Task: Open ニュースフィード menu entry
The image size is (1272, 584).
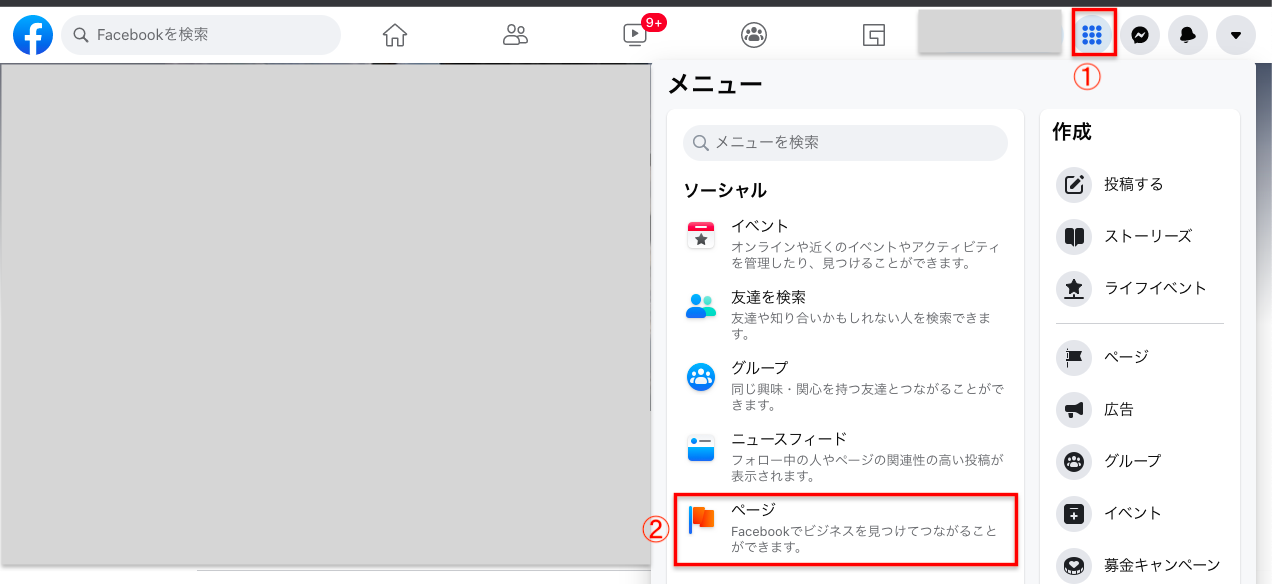Action: [845, 457]
